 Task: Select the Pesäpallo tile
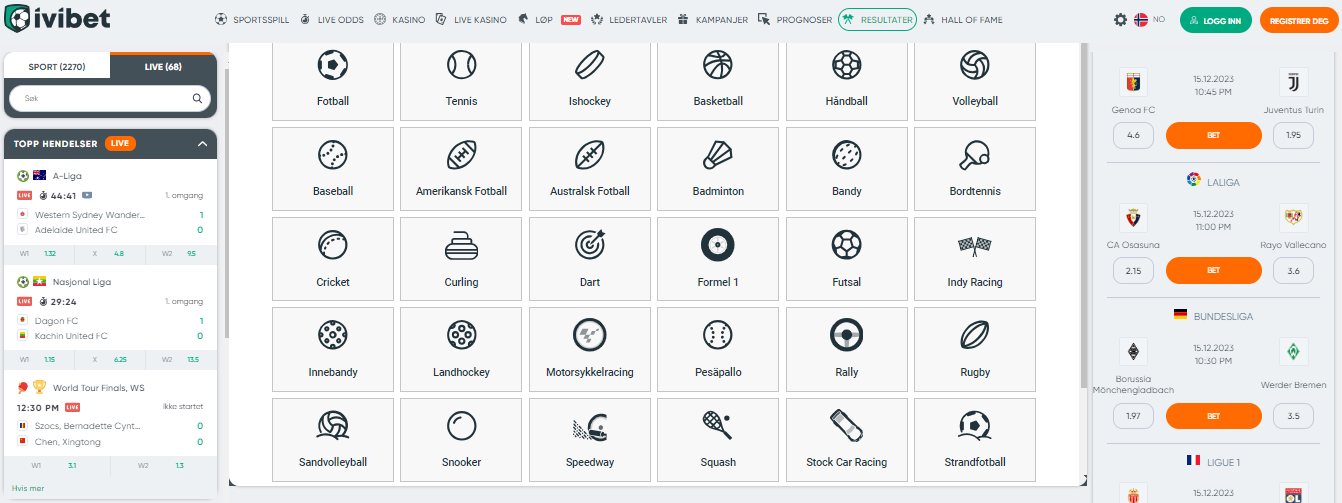click(x=718, y=350)
